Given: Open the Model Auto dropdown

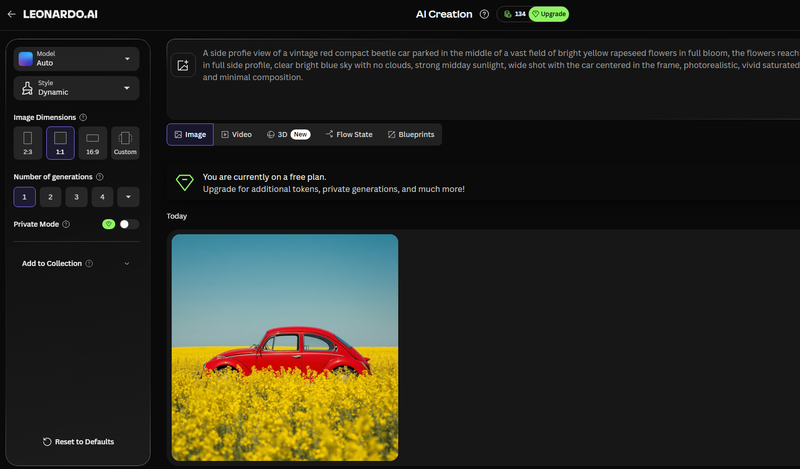Looking at the screenshot, I should [77, 59].
